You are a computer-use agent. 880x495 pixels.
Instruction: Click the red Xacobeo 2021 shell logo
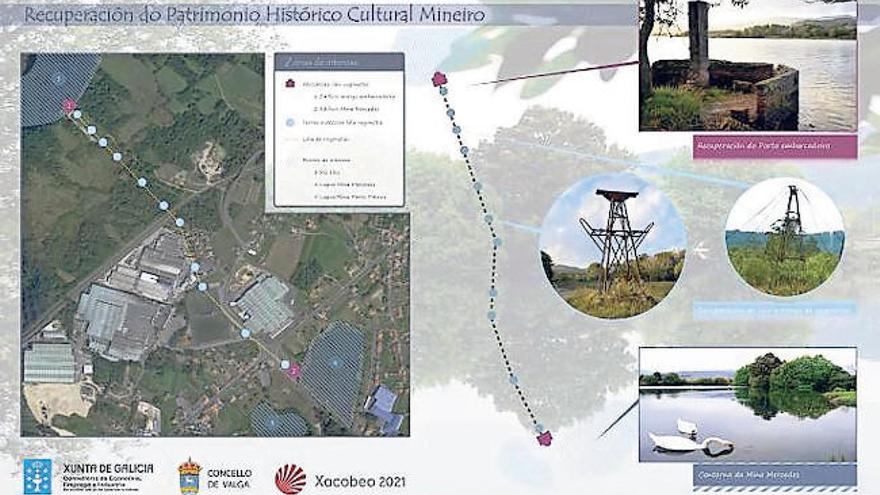pyautogui.click(x=291, y=478)
